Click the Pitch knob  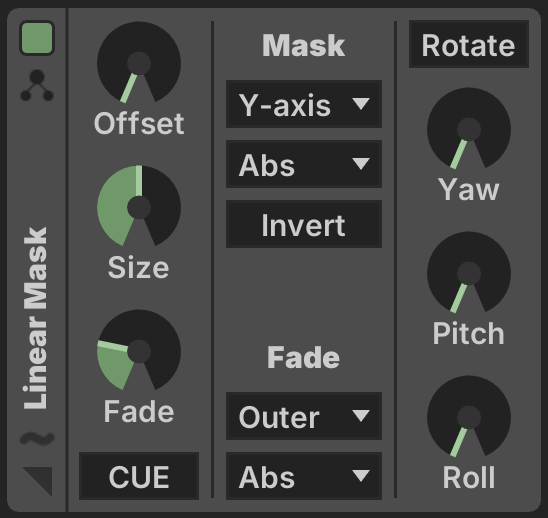469,273
